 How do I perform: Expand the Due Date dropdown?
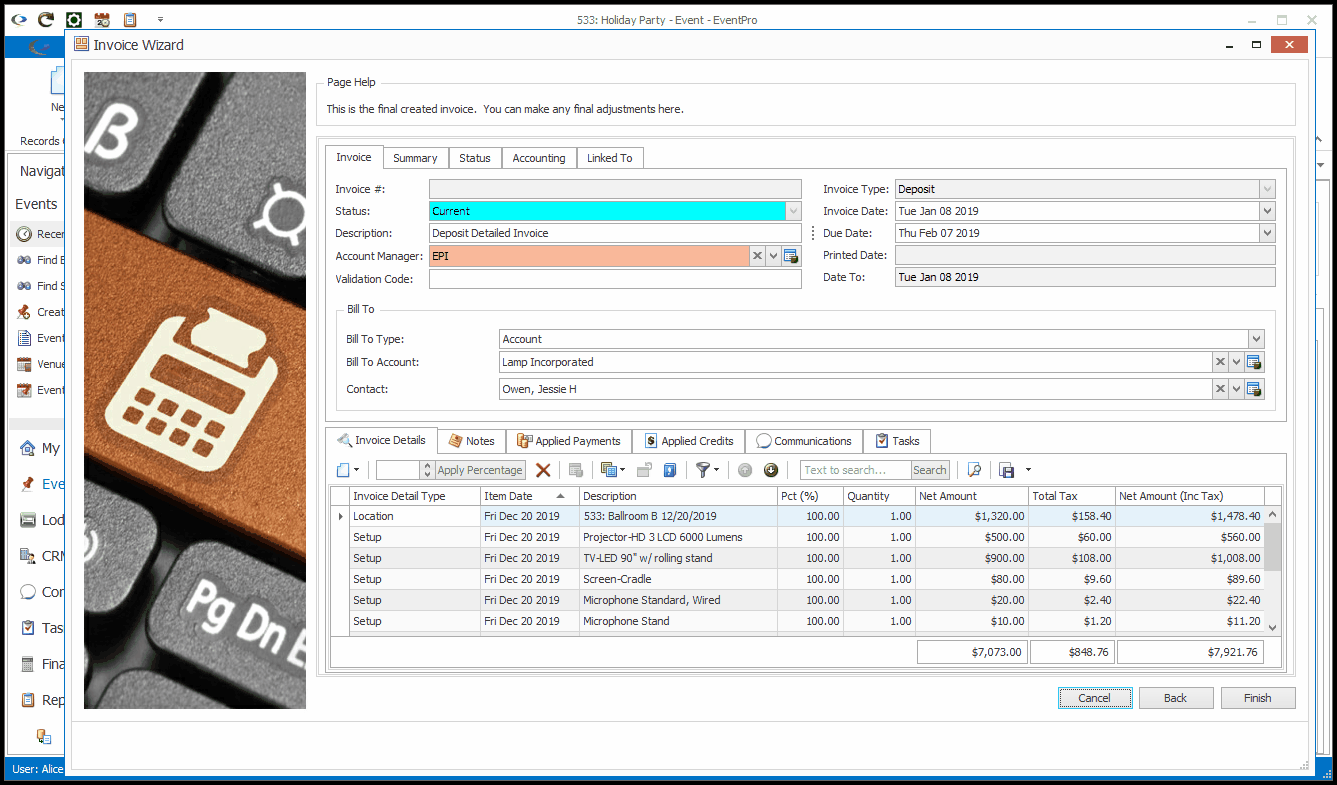coord(1267,233)
